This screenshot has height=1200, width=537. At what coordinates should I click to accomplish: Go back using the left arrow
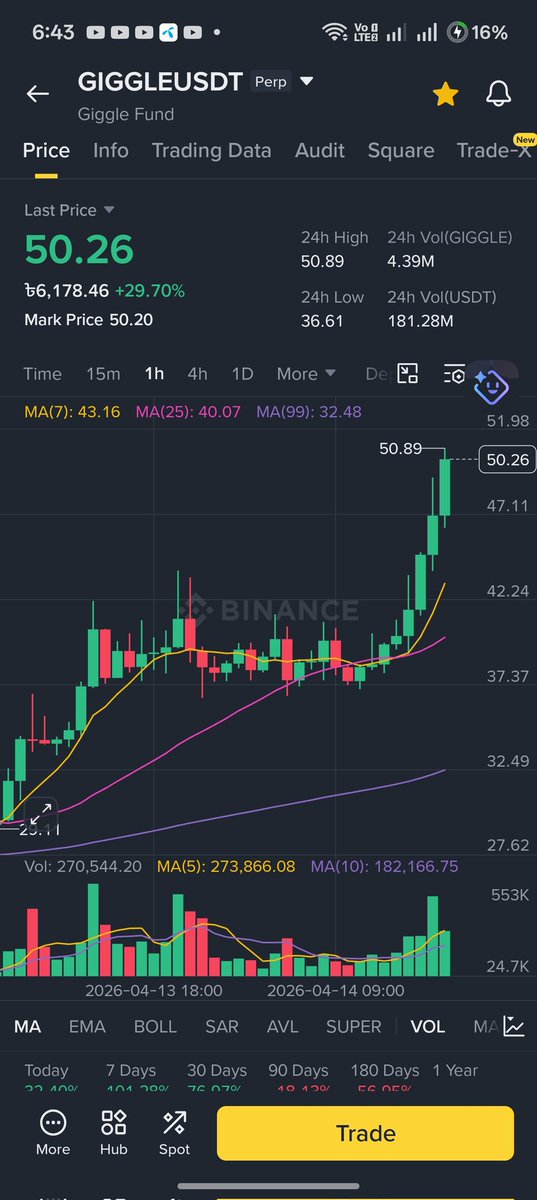(38, 94)
